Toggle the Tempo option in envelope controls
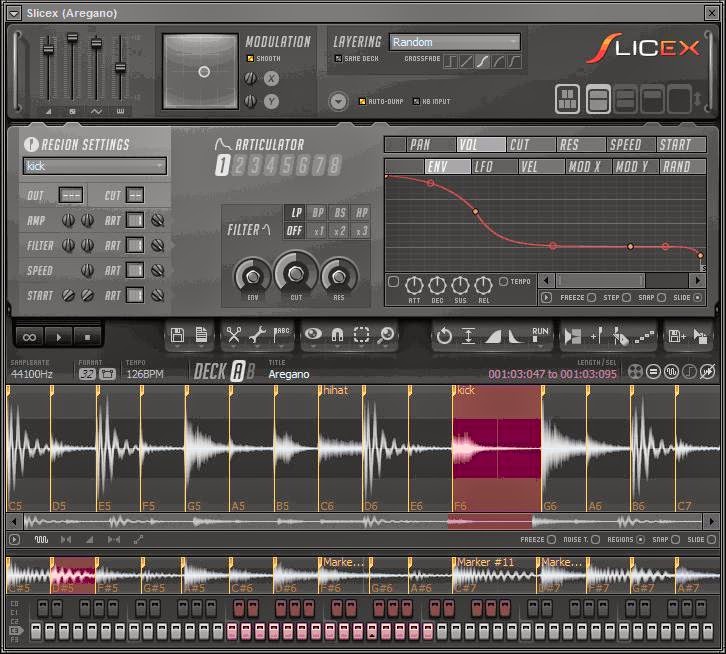The height and width of the screenshot is (654, 726). [x=503, y=281]
